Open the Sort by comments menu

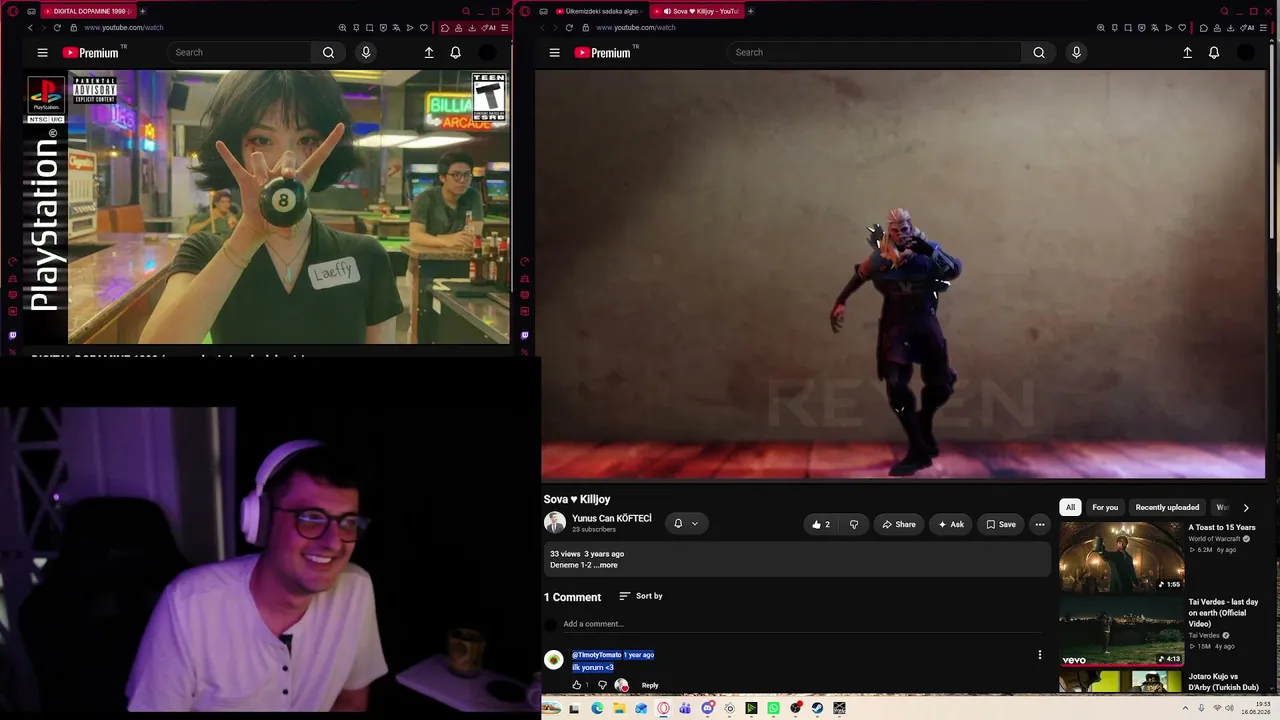(x=641, y=596)
